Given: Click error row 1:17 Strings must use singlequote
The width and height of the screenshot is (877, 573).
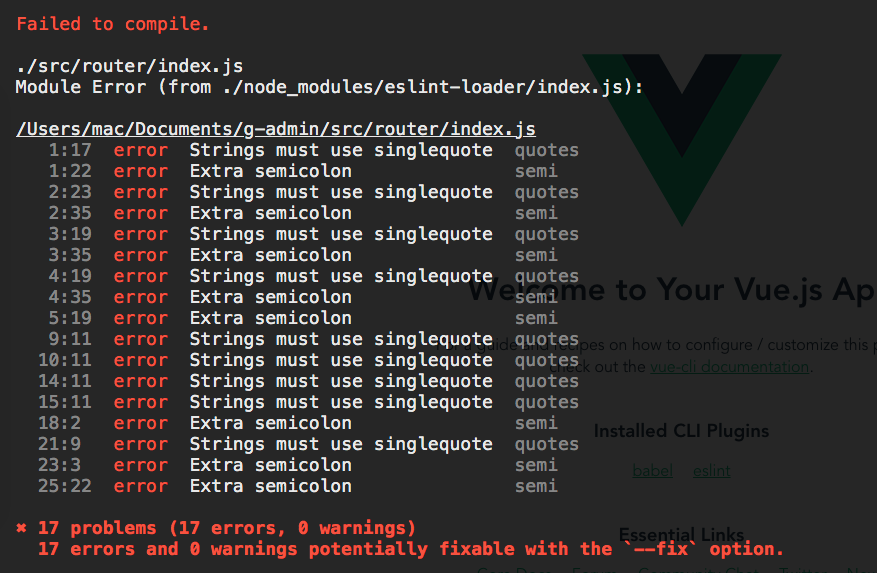Looking at the screenshot, I should click(313, 150).
